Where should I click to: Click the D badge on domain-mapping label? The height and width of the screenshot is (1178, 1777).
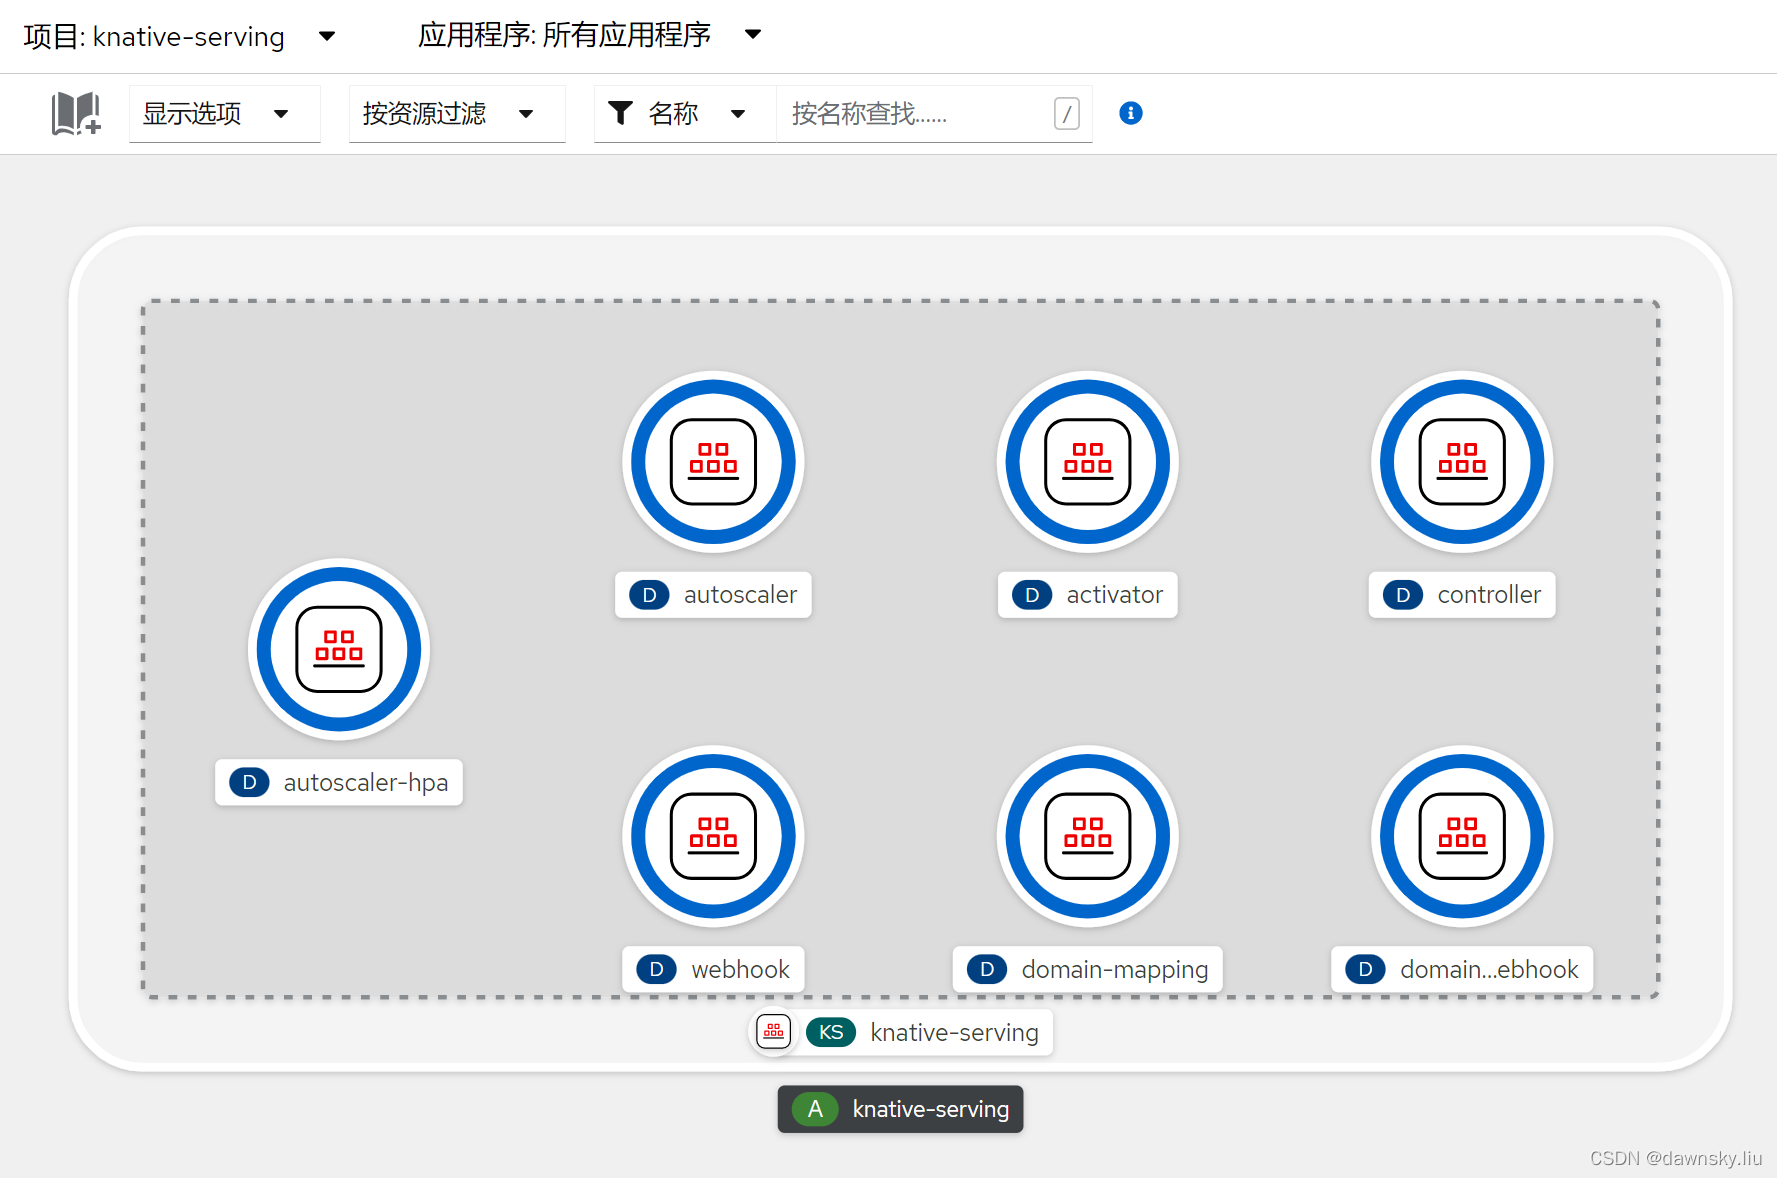tap(987, 969)
